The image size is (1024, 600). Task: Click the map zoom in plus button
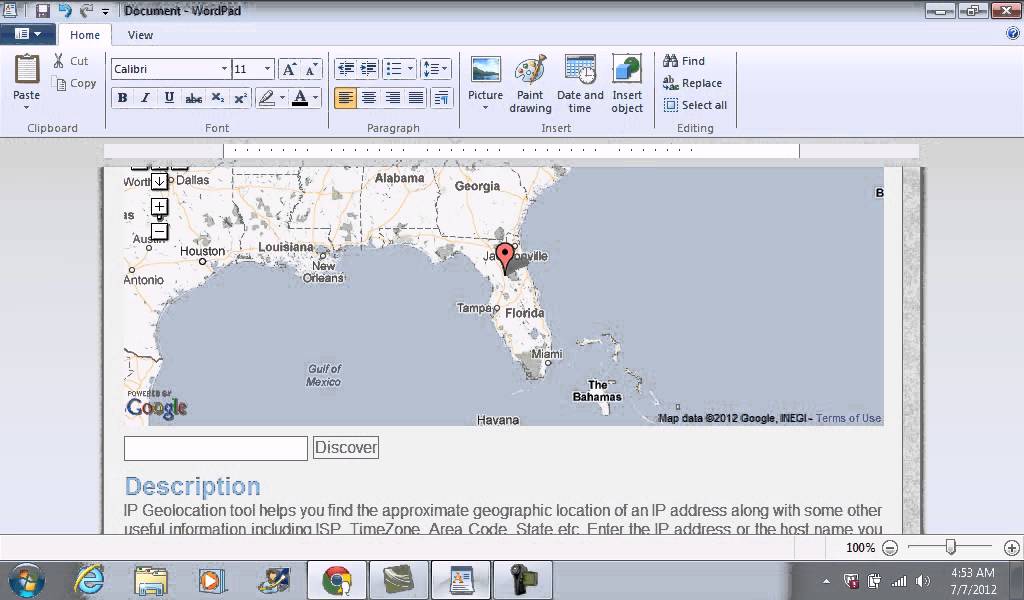[x=159, y=207]
